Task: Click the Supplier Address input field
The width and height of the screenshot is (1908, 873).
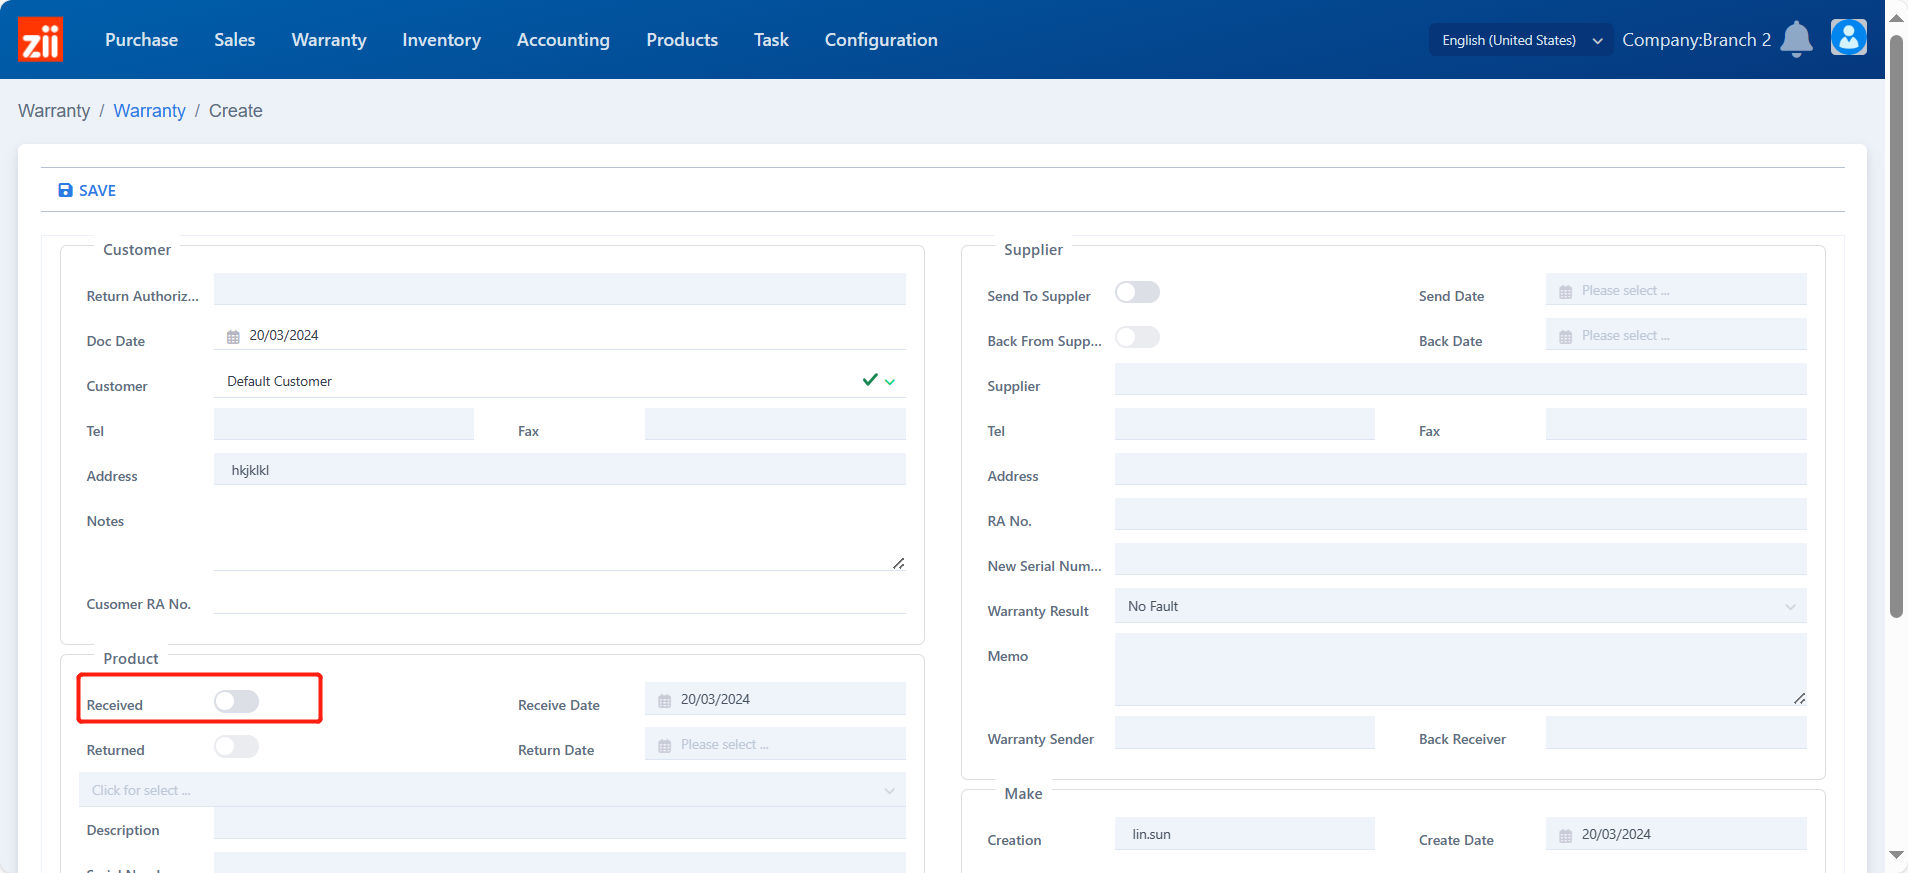Action: coord(1460,469)
